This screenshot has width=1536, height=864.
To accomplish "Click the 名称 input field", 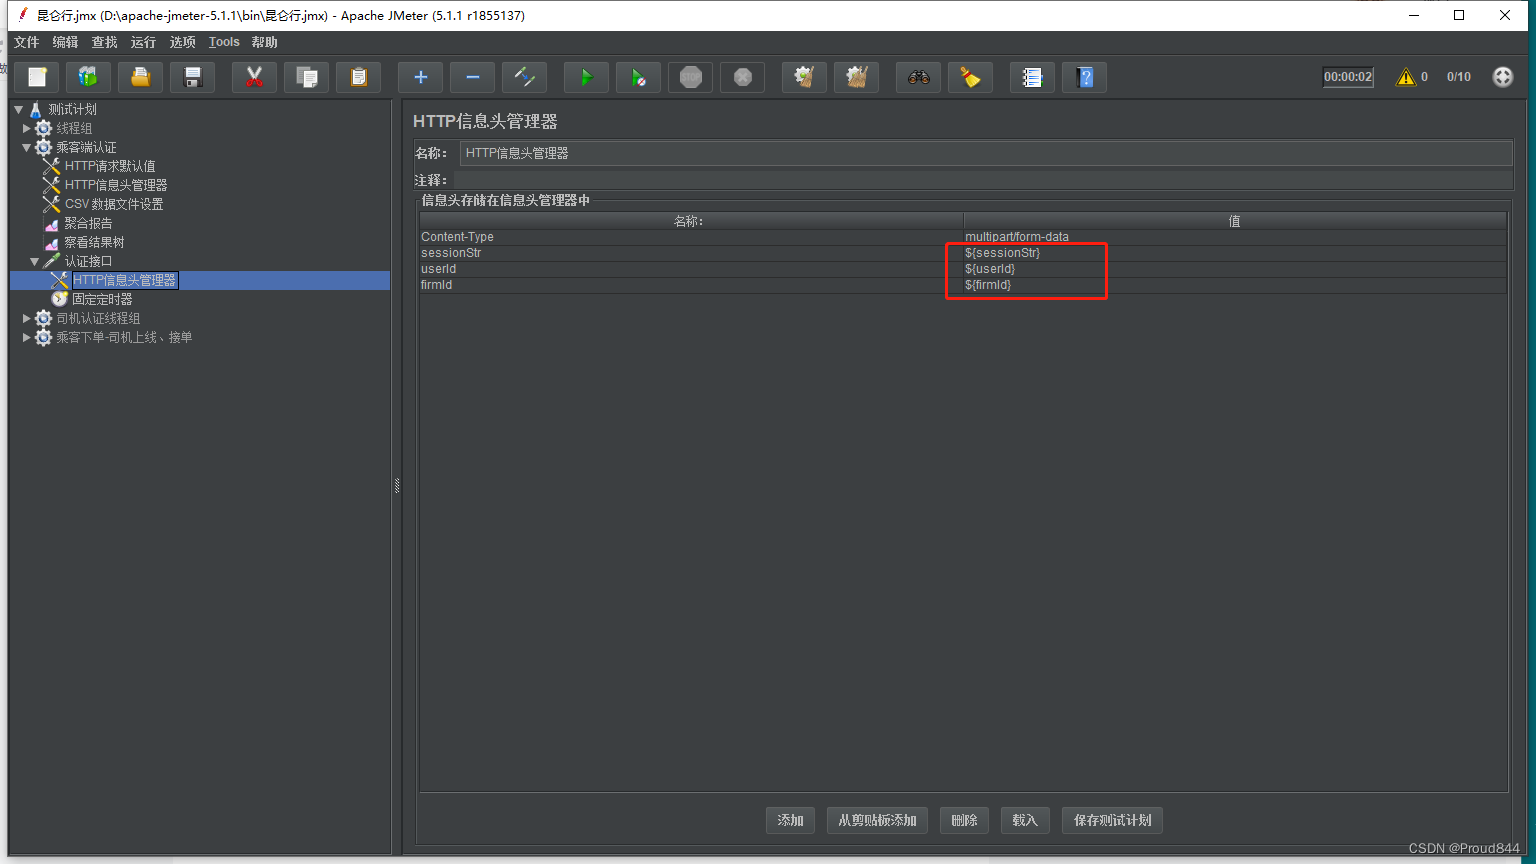I will (x=986, y=153).
